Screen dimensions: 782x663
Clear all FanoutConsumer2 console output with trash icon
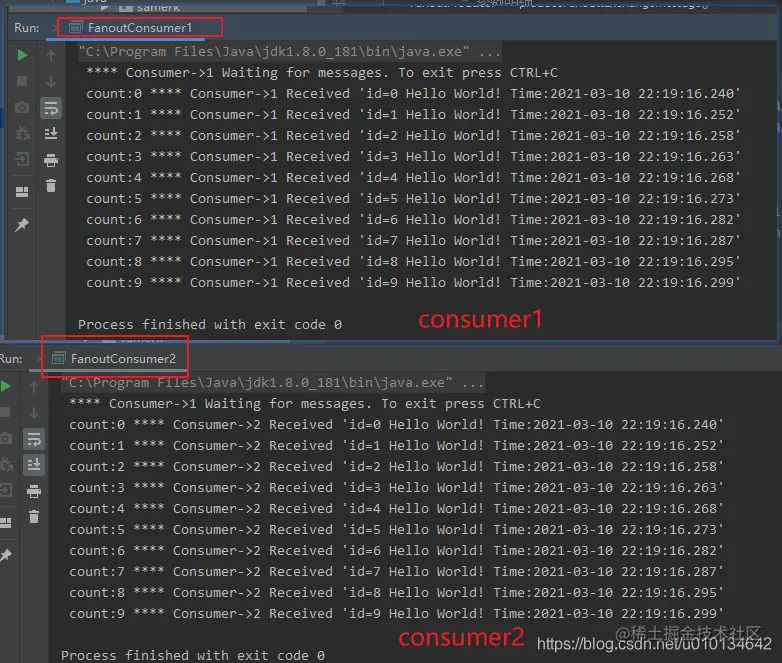(34, 517)
